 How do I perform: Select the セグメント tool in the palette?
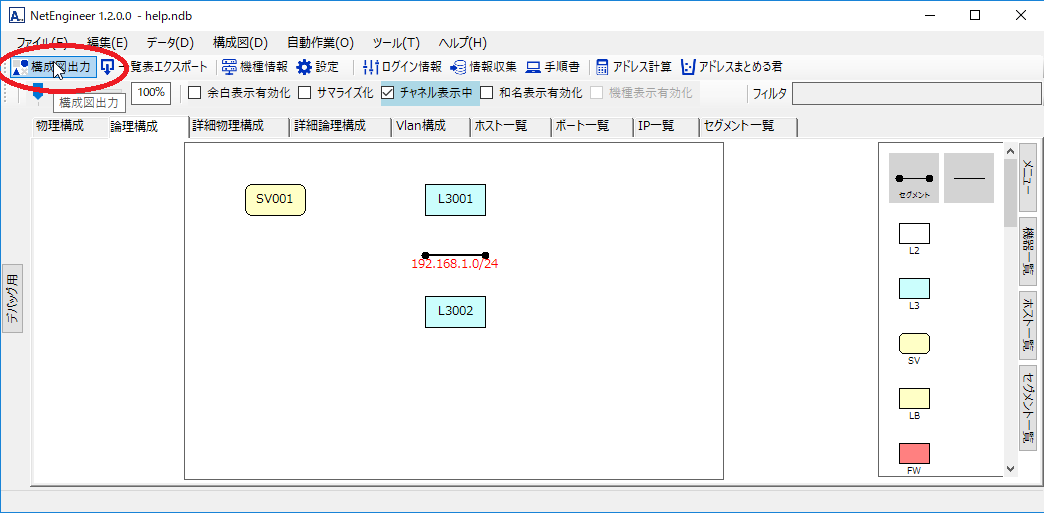pyautogui.click(x=913, y=178)
